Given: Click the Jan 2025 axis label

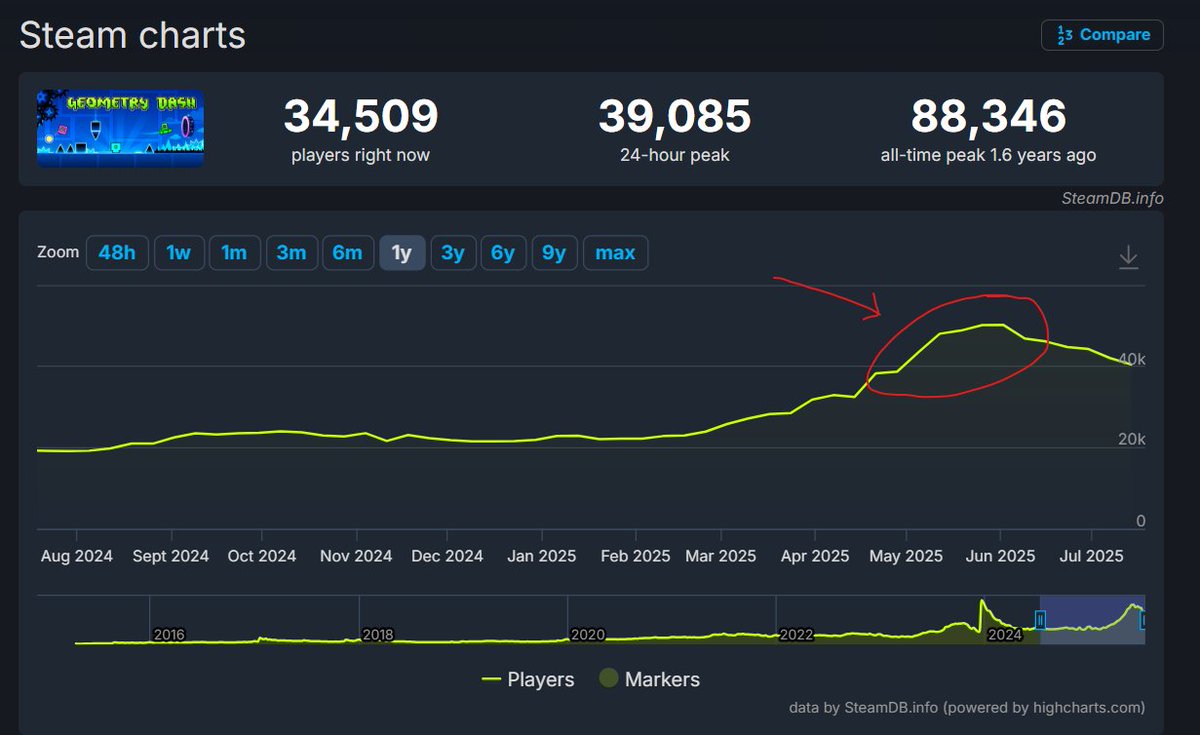Looking at the screenshot, I should [541, 556].
